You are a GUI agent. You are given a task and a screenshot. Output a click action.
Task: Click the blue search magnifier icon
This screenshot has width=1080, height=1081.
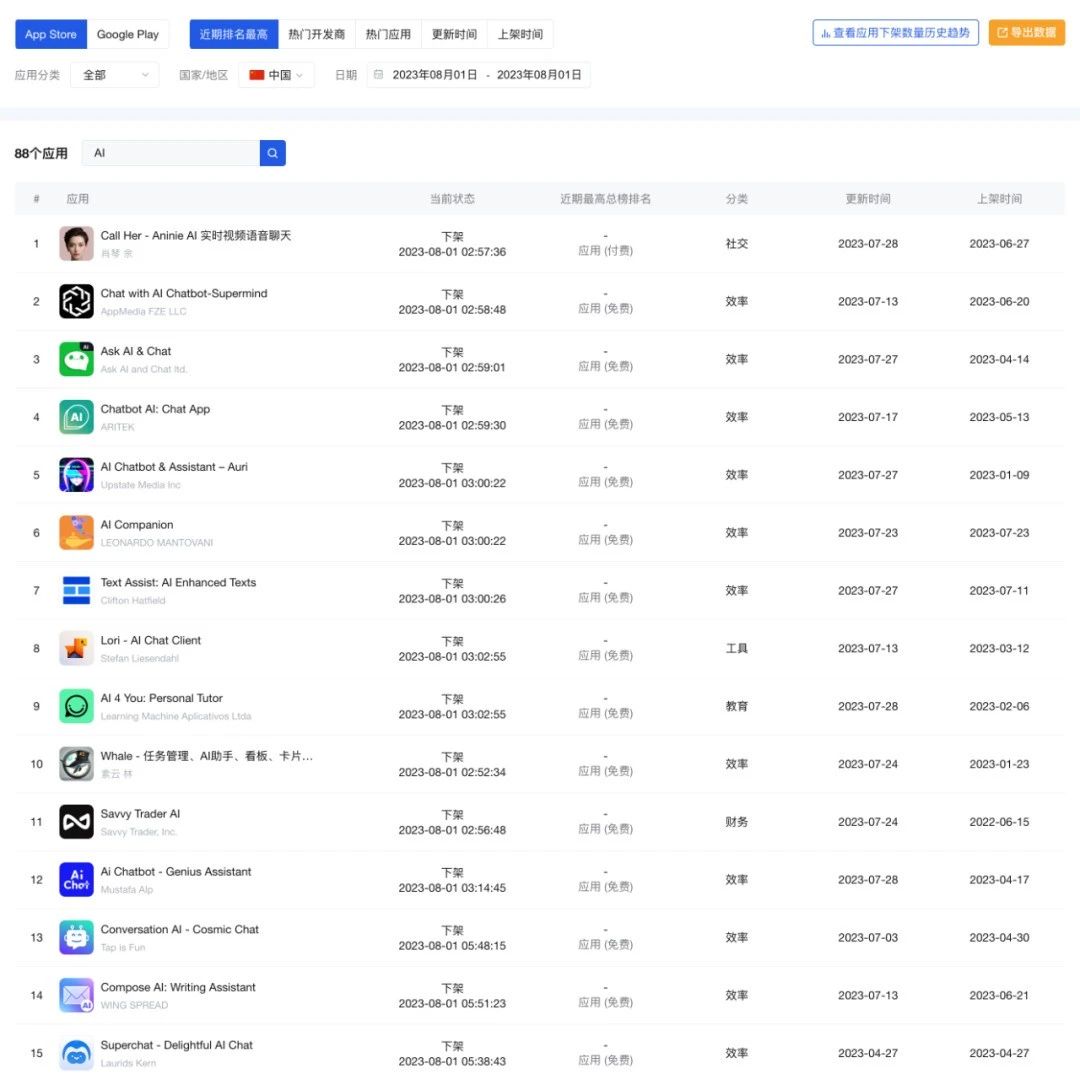point(272,153)
